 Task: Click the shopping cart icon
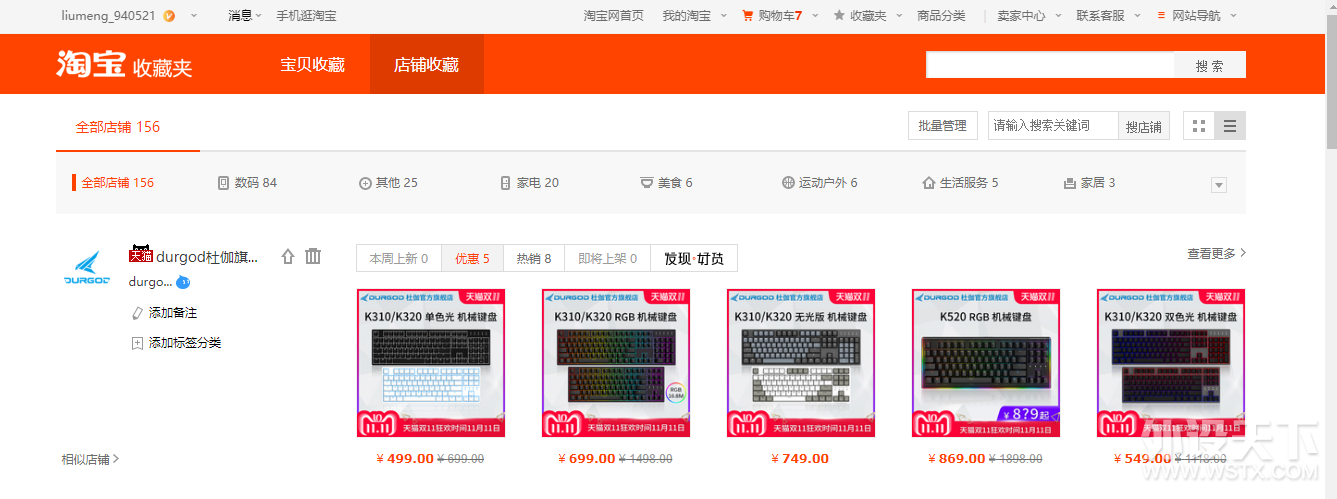click(748, 15)
